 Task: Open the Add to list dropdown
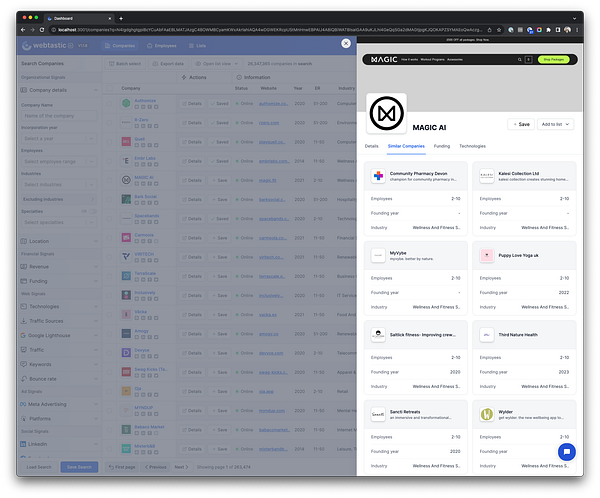pyautogui.click(x=555, y=124)
